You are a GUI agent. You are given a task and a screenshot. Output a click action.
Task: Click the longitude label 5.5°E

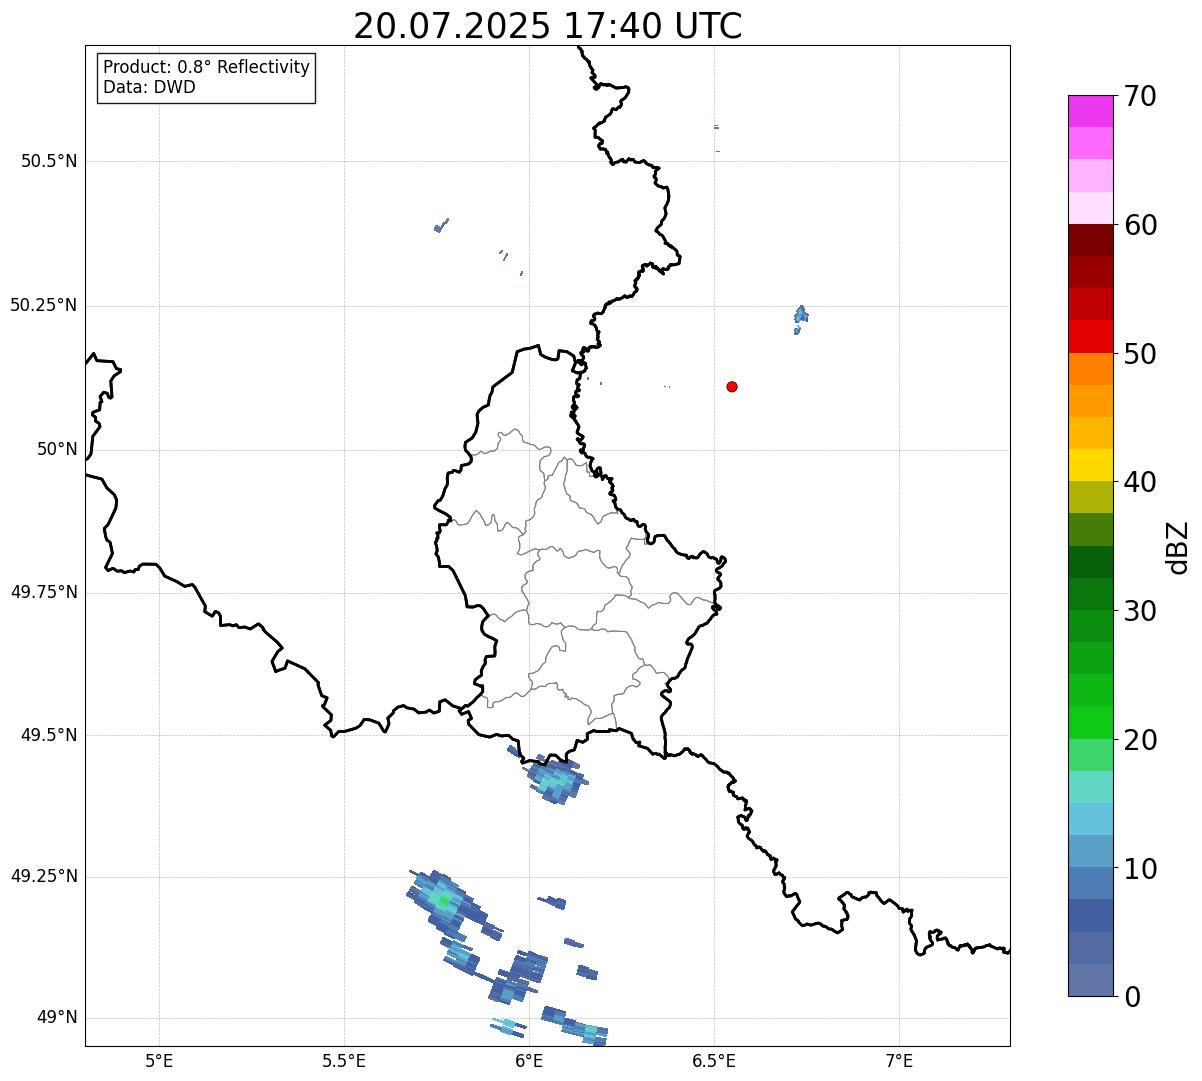coord(344,1061)
